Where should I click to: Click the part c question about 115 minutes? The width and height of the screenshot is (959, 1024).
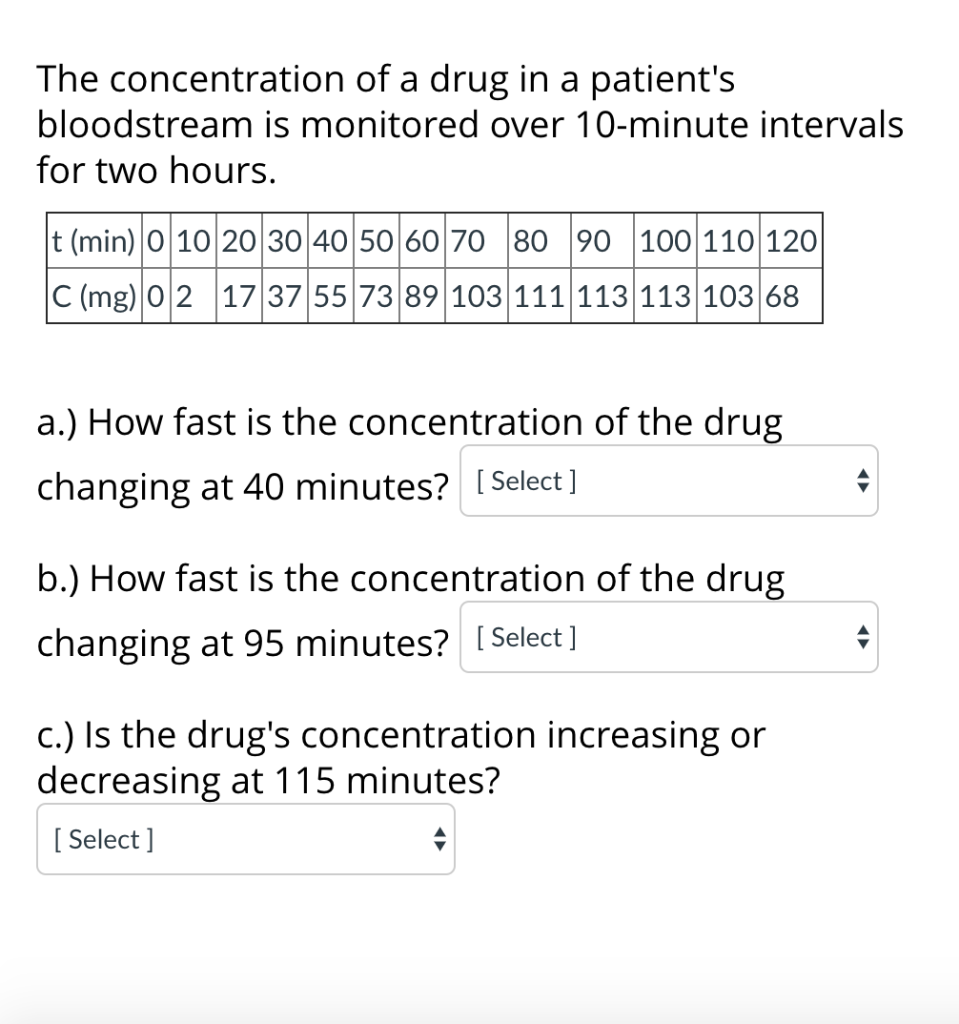(x=400, y=757)
